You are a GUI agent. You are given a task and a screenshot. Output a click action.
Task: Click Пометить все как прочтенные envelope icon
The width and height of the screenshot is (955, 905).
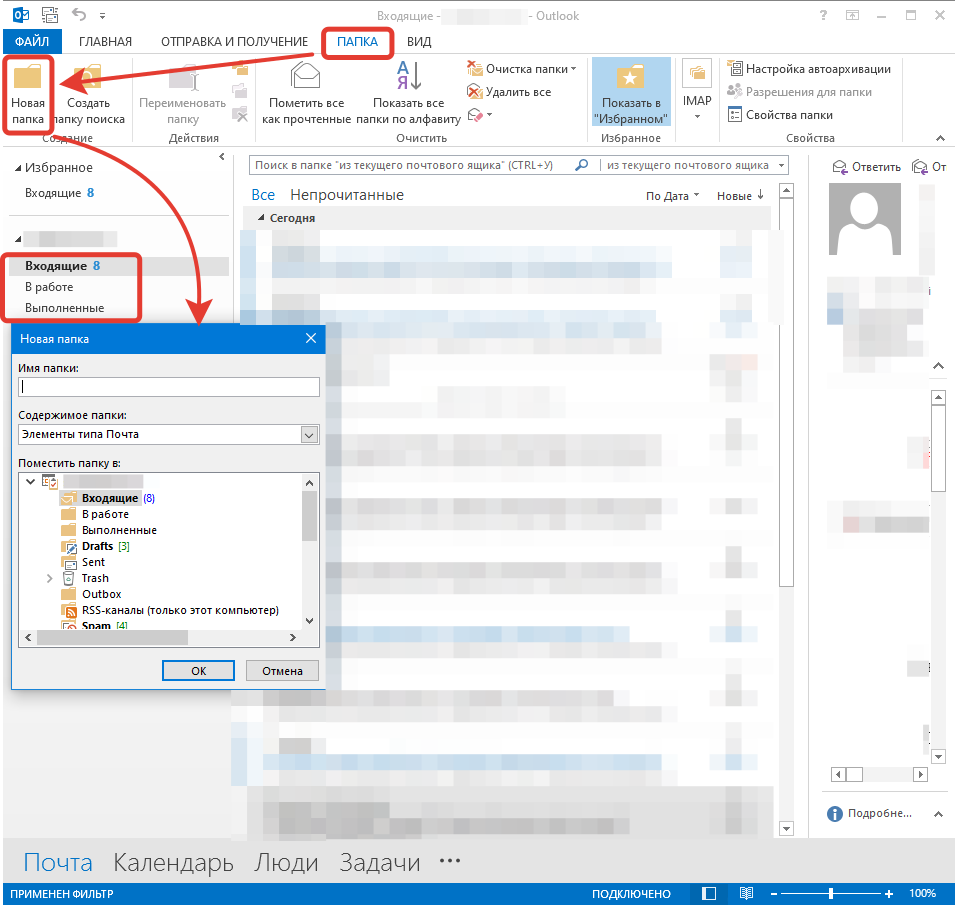click(307, 79)
